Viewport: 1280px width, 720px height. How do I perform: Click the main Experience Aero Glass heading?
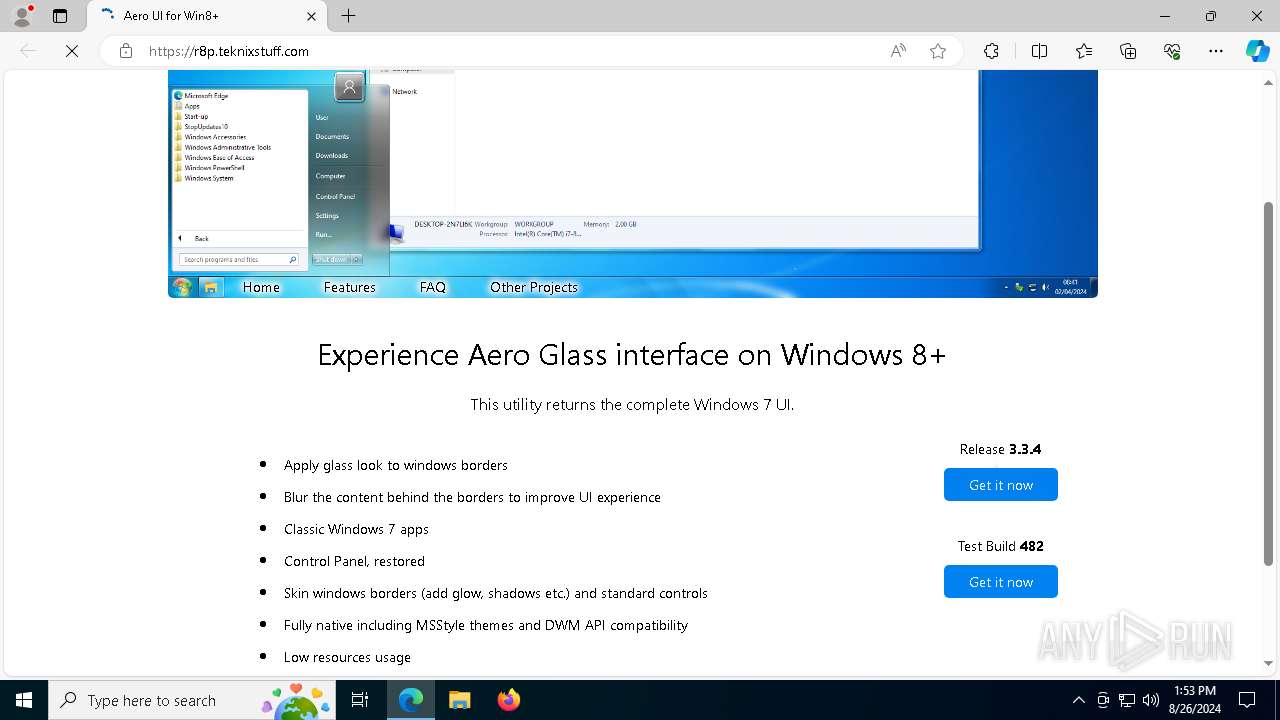pyautogui.click(x=632, y=355)
